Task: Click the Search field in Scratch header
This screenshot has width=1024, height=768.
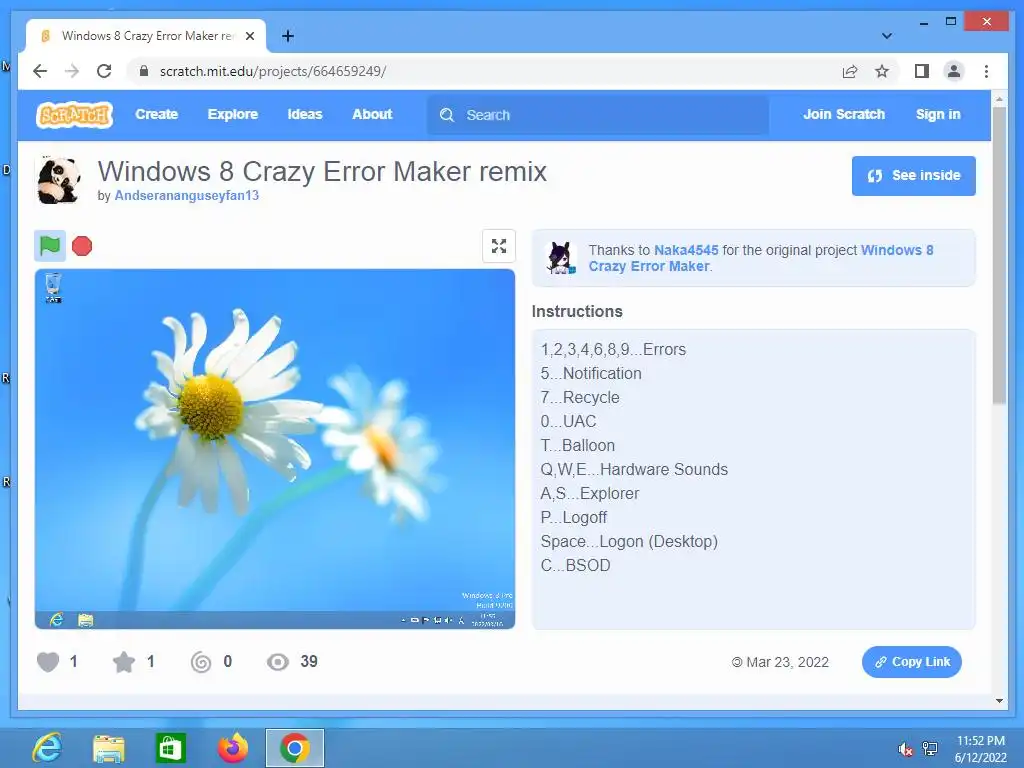Action: [598, 115]
